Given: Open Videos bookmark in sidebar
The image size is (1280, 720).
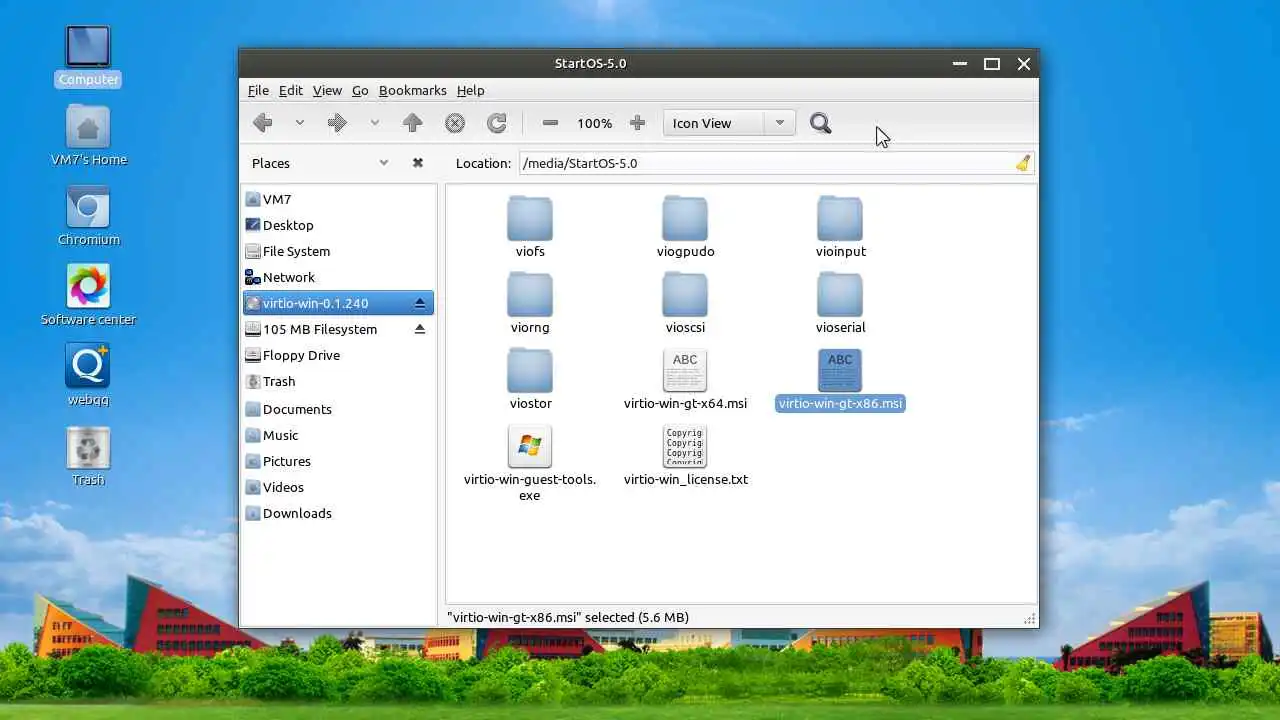Looking at the screenshot, I should (338, 487).
